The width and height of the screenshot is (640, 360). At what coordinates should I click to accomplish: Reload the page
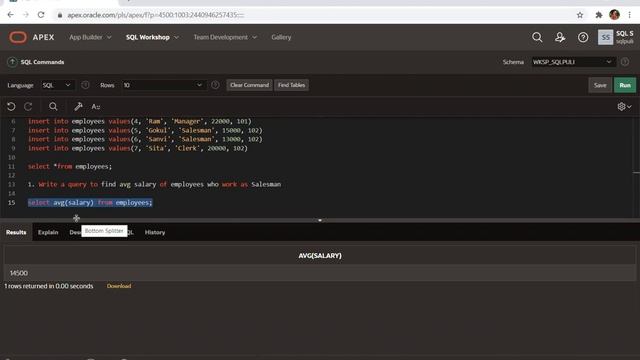(x=41, y=15)
